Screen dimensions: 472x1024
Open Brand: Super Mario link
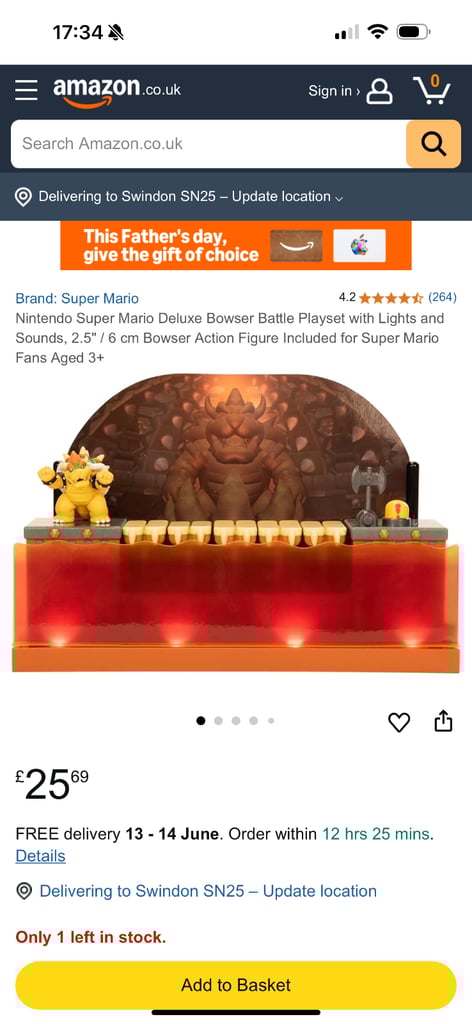coord(77,298)
